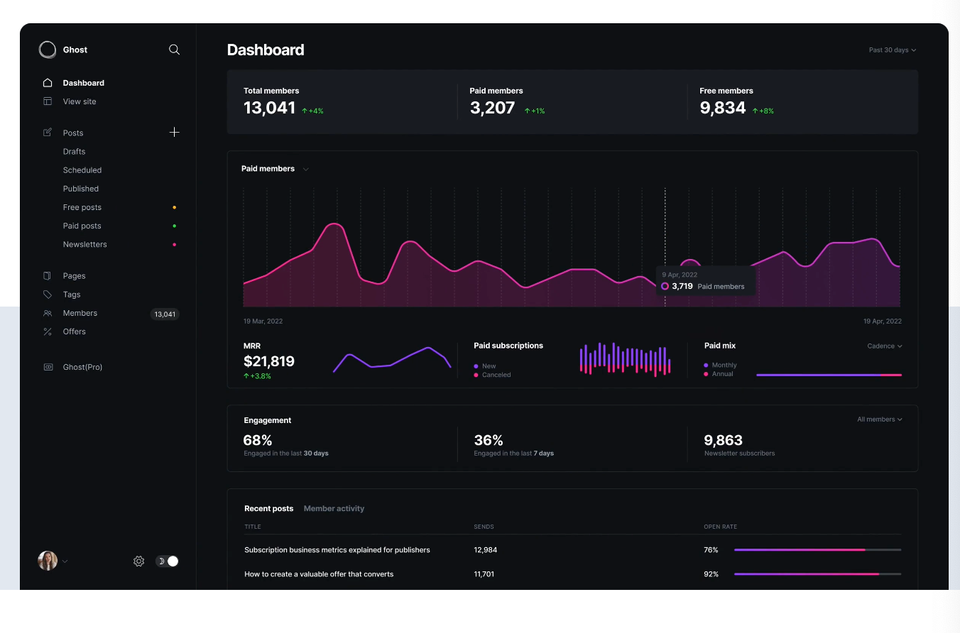This screenshot has width=960, height=633.
Task: Open settings with the gear icon
Action: coord(138,561)
